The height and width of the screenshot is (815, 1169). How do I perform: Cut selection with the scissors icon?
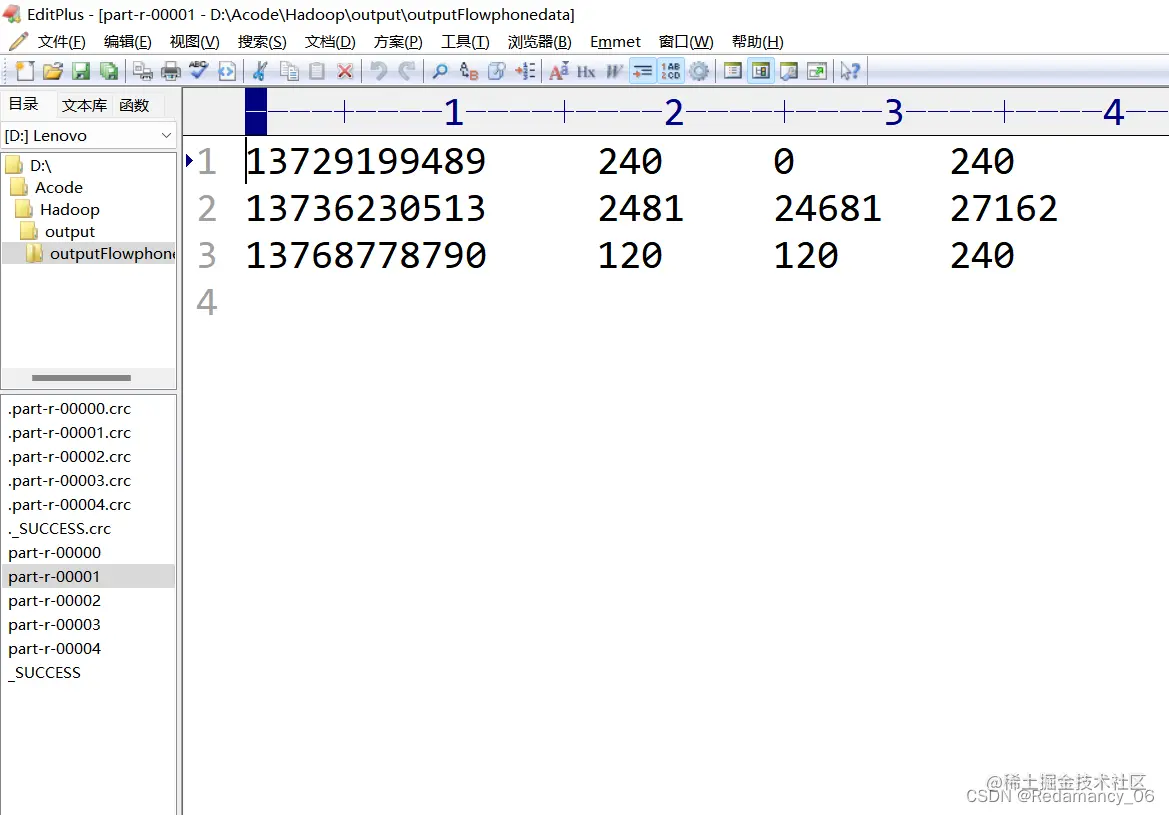coord(260,72)
